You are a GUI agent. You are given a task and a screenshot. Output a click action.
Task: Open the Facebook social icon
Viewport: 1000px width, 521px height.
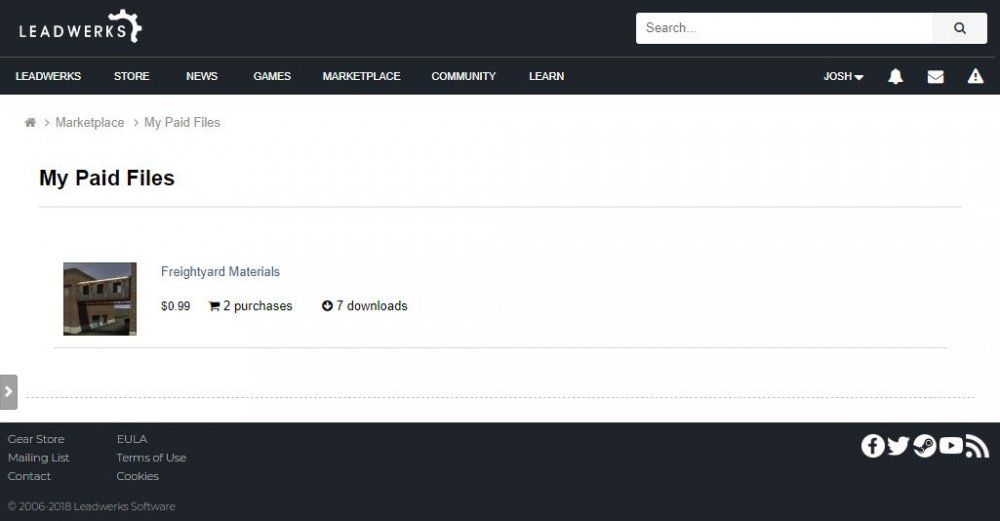(872, 446)
